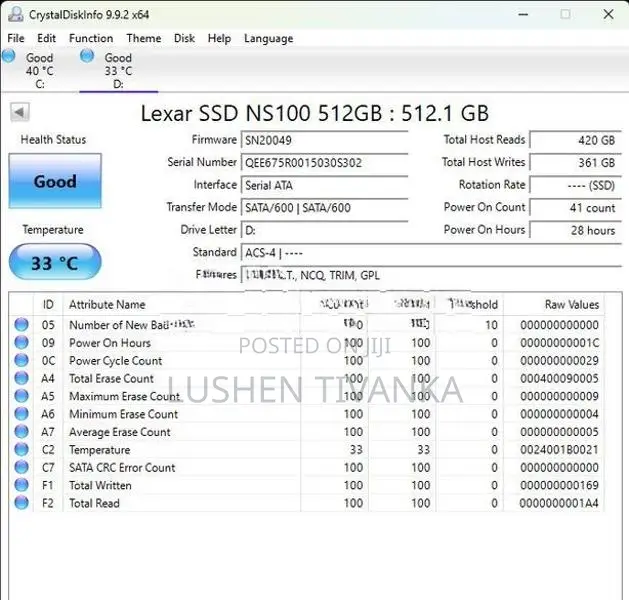Viewport: 629px width, 600px height.
Task: Click the Total Host Reads value 420 GB
Action: [x=576, y=140]
